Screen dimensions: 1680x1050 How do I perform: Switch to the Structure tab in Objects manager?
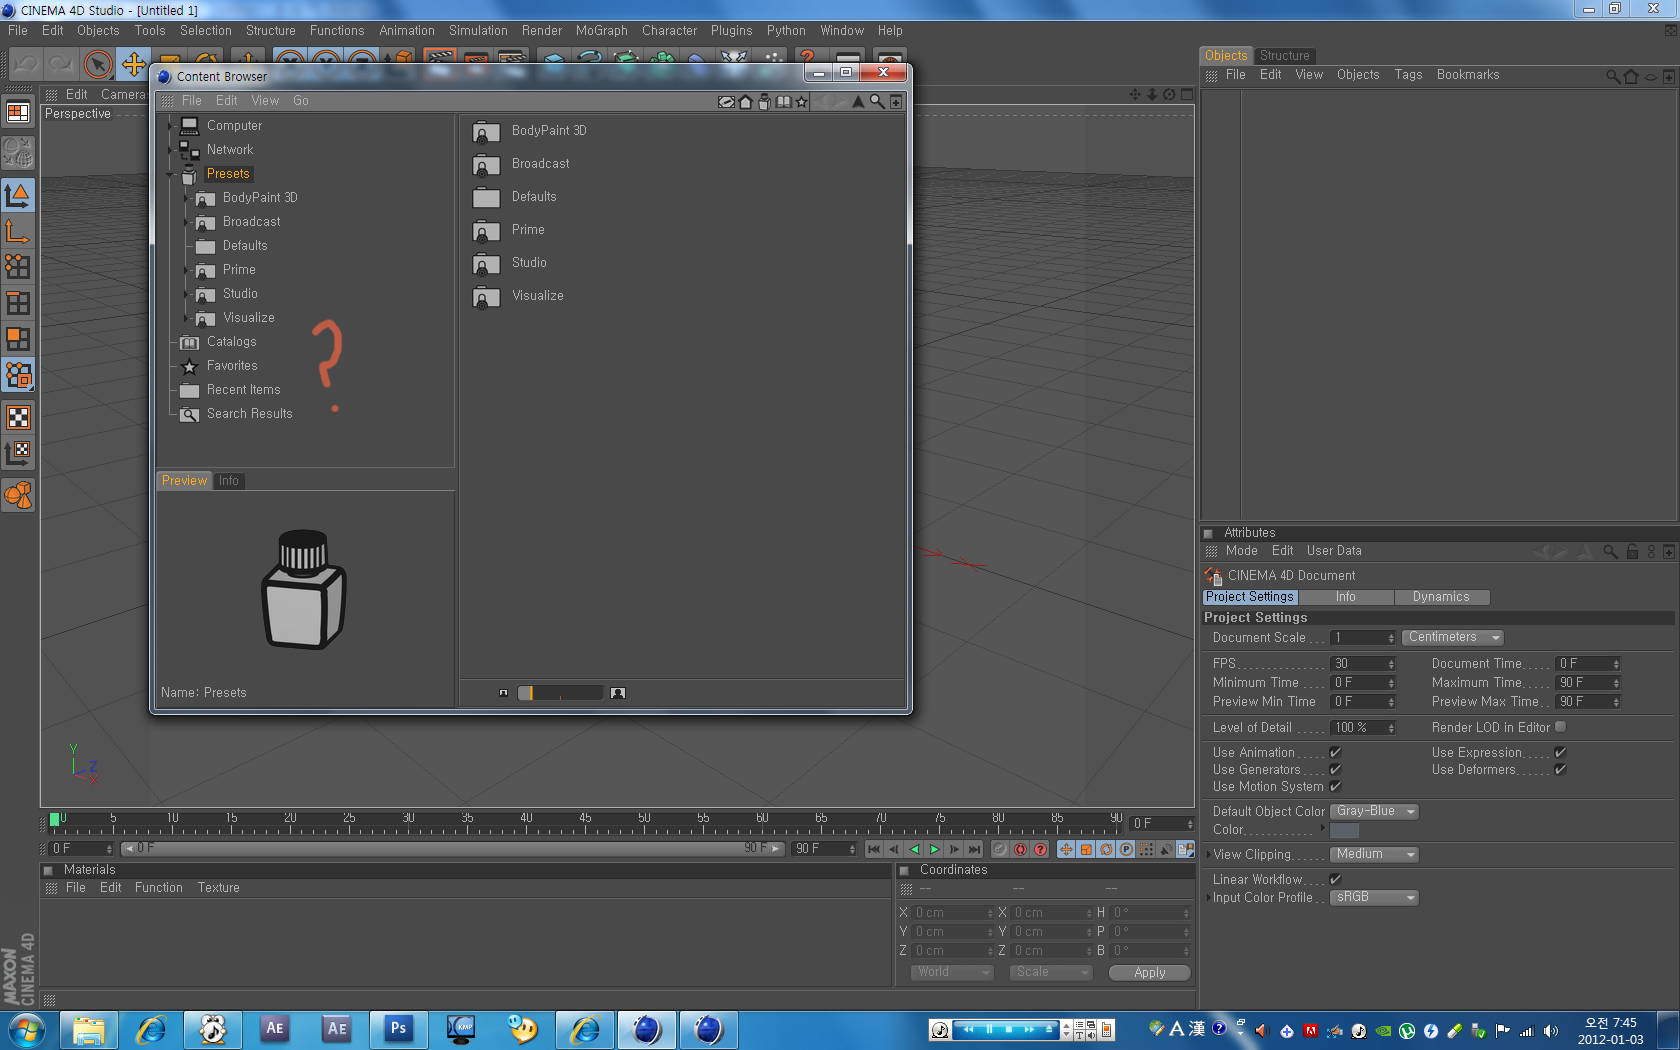point(1284,56)
